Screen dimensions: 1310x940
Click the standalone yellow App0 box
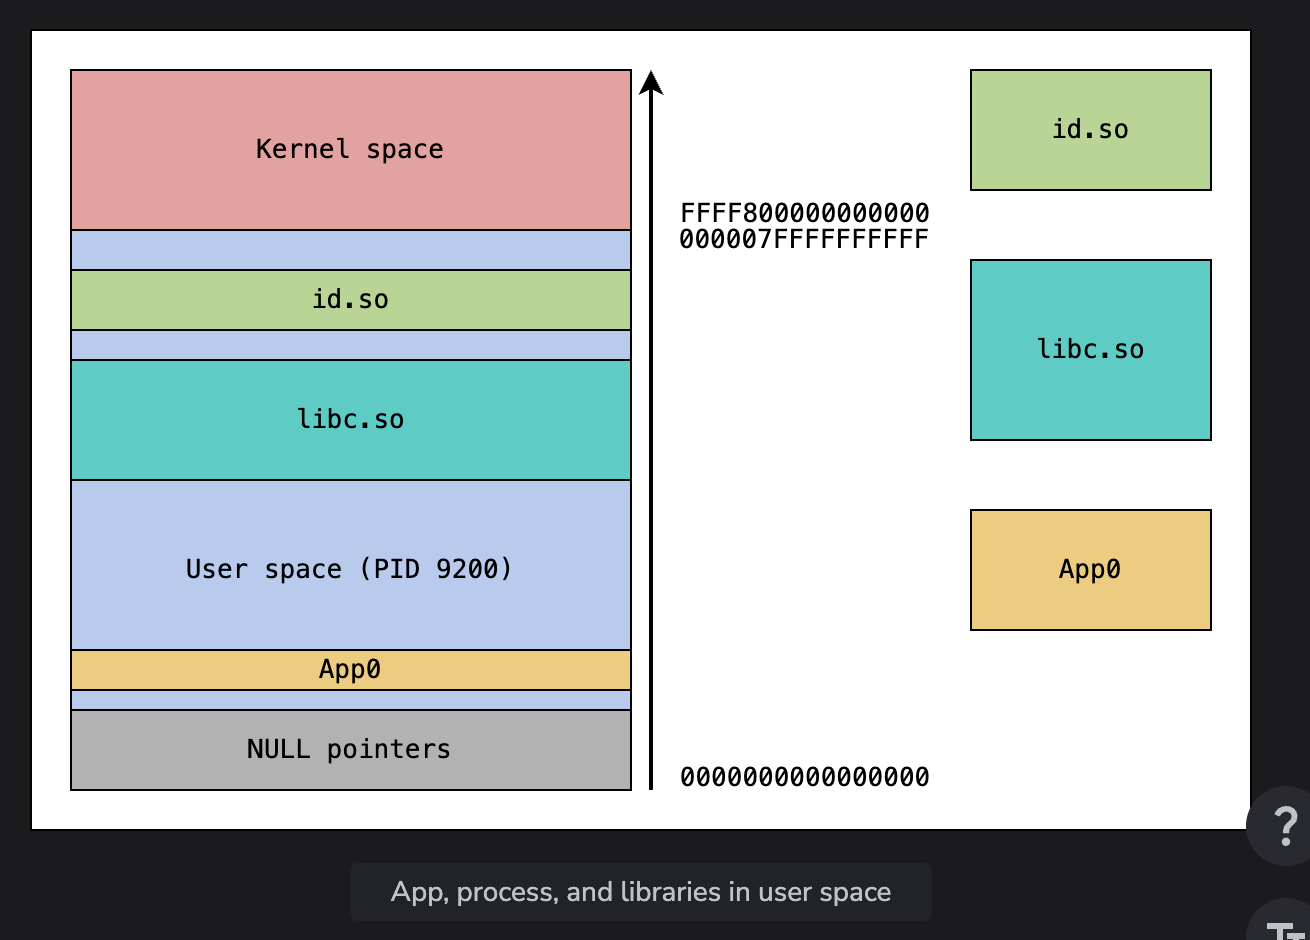tap(1091, 570)
